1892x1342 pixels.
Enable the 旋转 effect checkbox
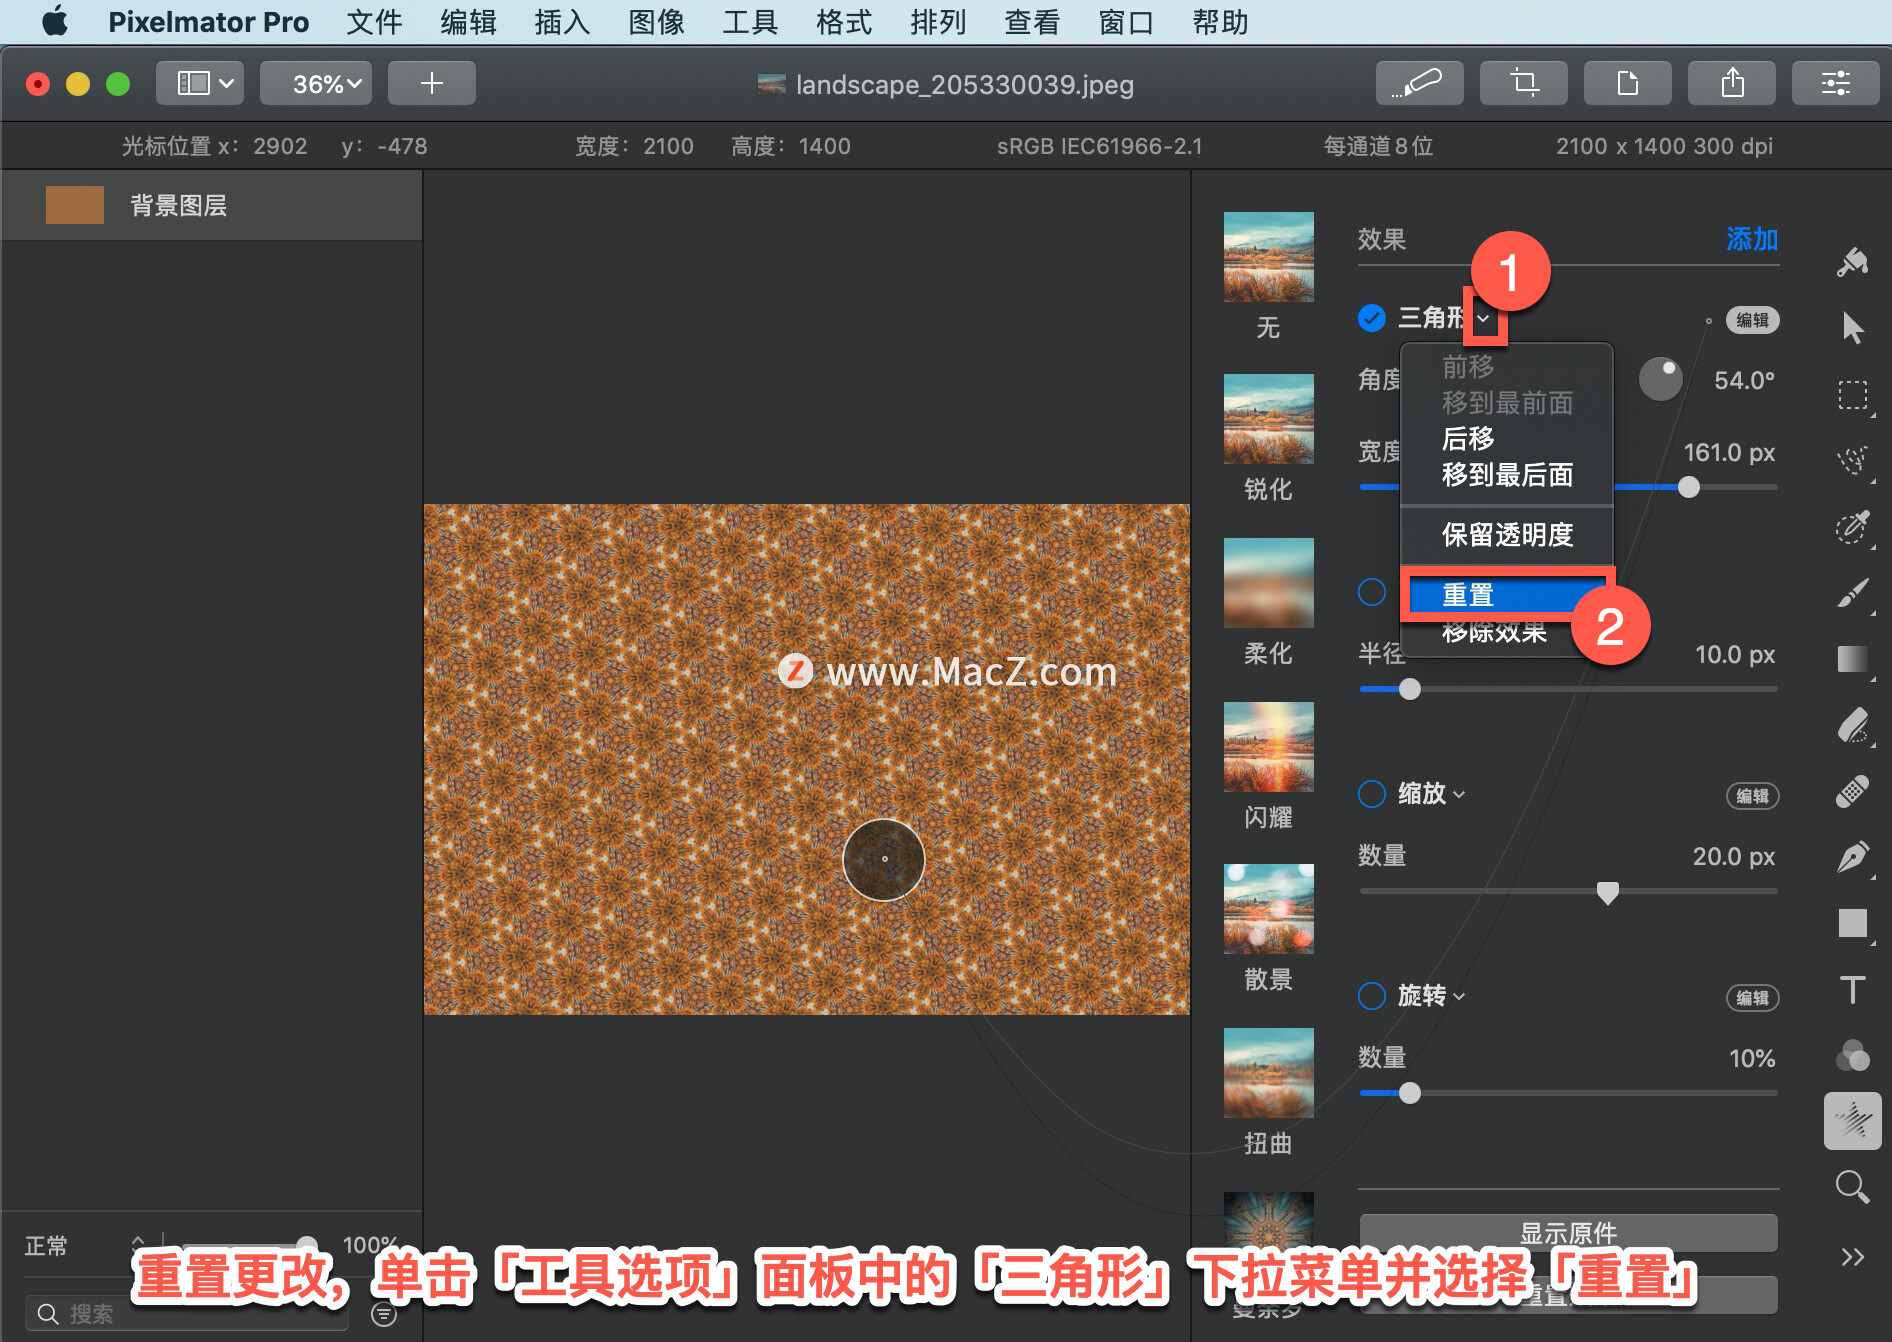(1372, 996)
